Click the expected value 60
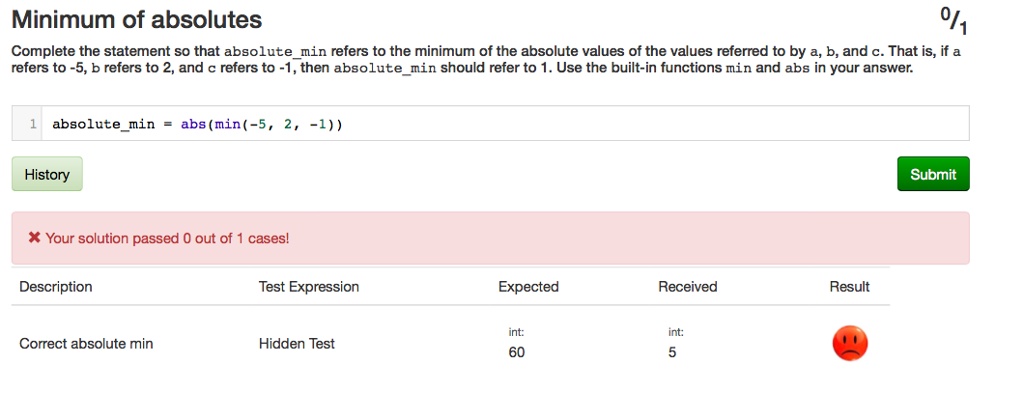1024x420 pixels. pos(517,353)
